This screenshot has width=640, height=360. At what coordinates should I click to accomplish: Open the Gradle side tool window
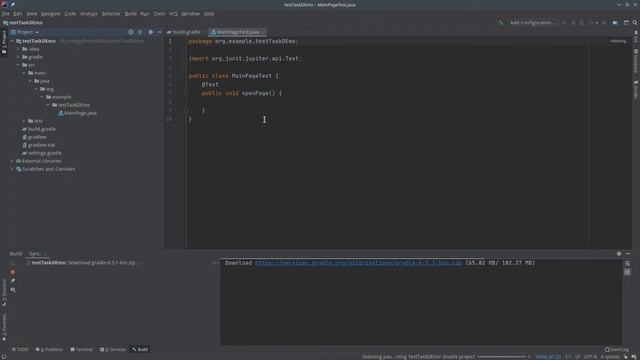[x=636, y=89]
